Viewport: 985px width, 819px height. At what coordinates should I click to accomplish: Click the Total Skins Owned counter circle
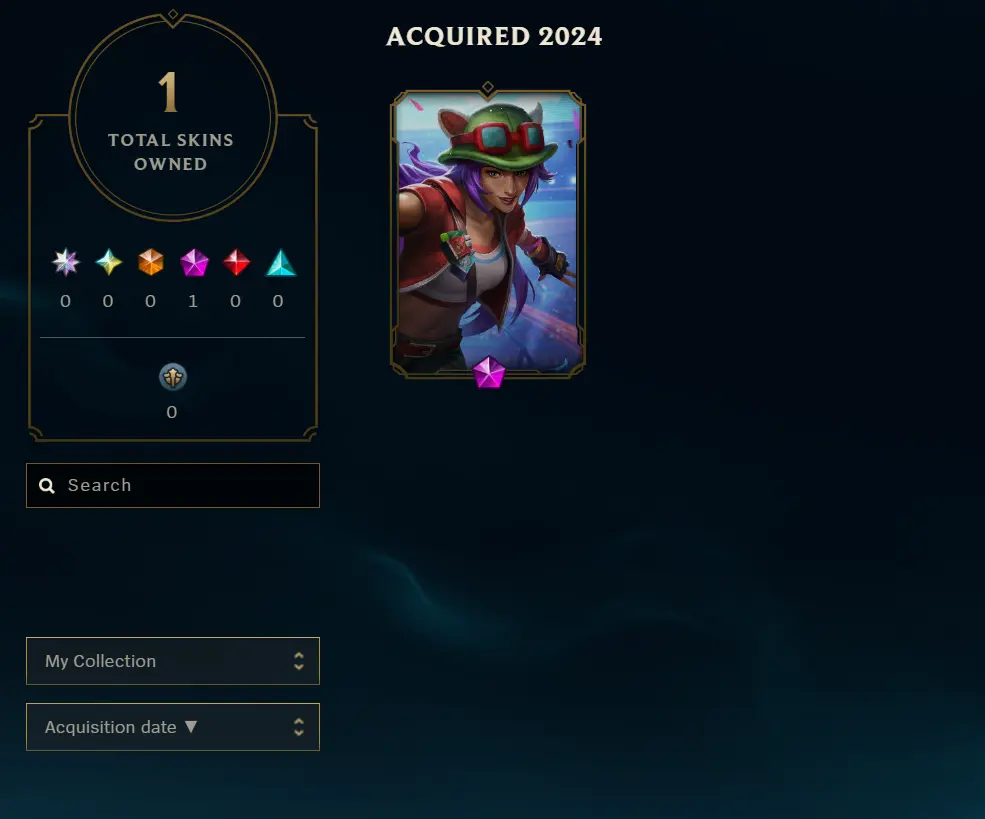tap(173, 117)
